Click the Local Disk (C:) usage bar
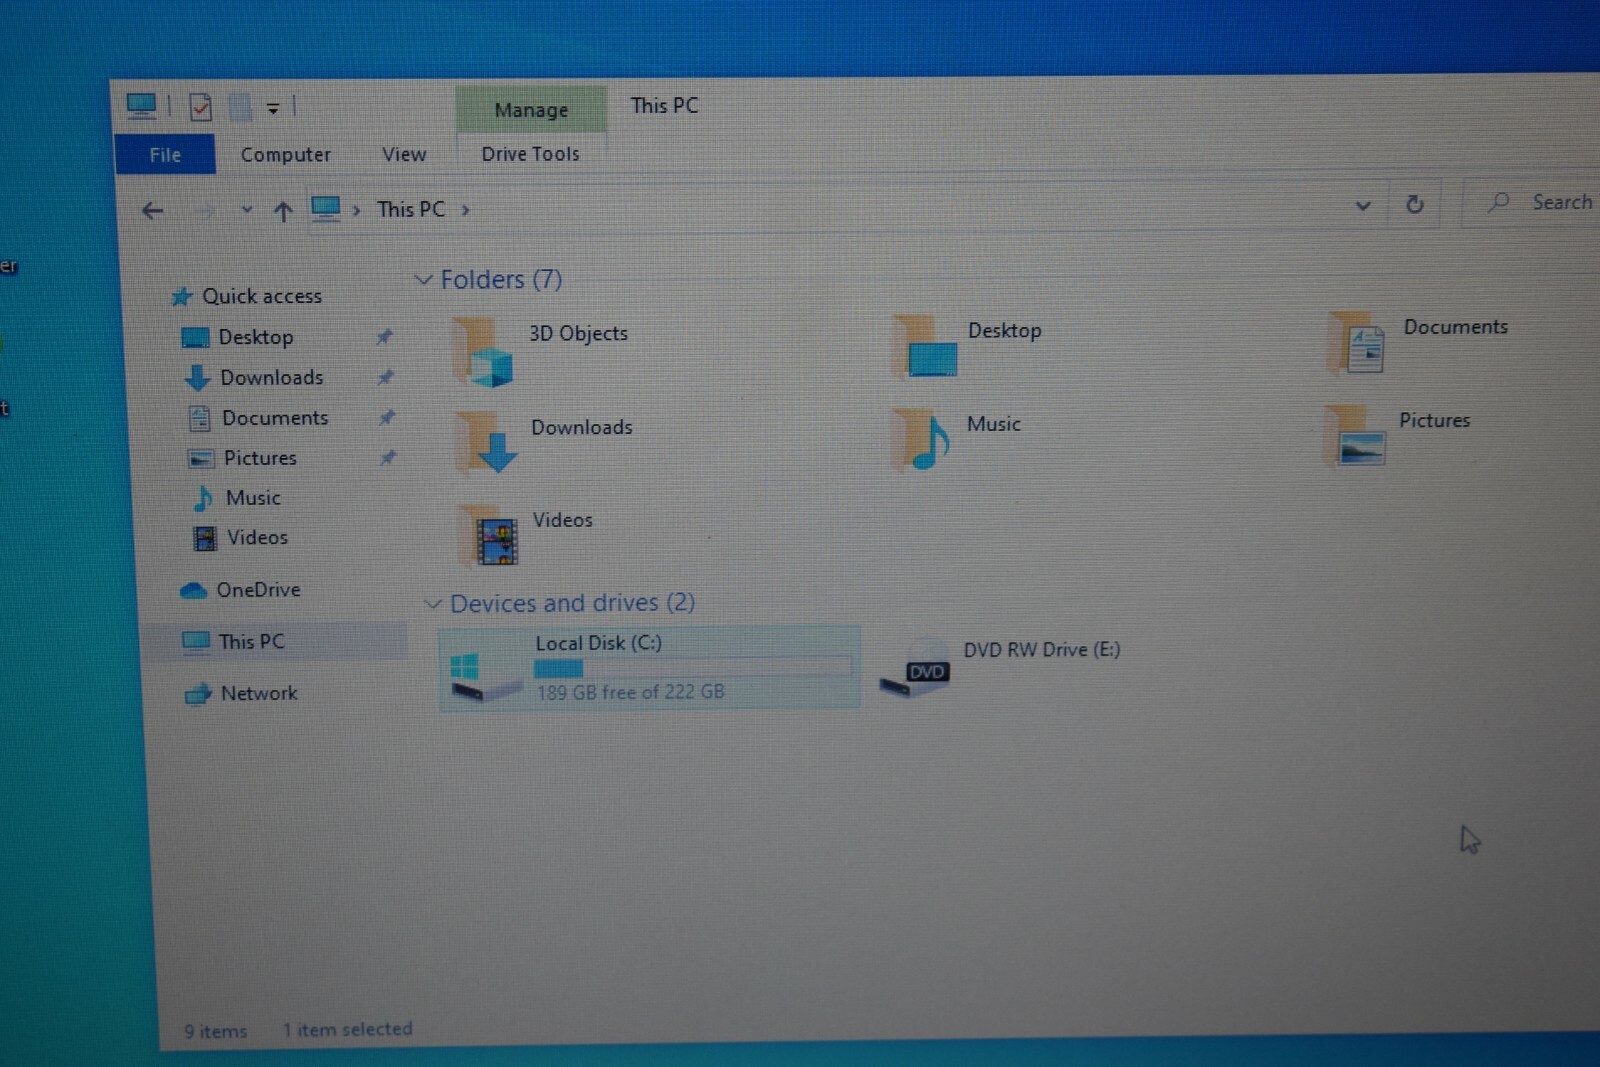Viewport: 1600px width, 1067px height. (x=693, y=668)
